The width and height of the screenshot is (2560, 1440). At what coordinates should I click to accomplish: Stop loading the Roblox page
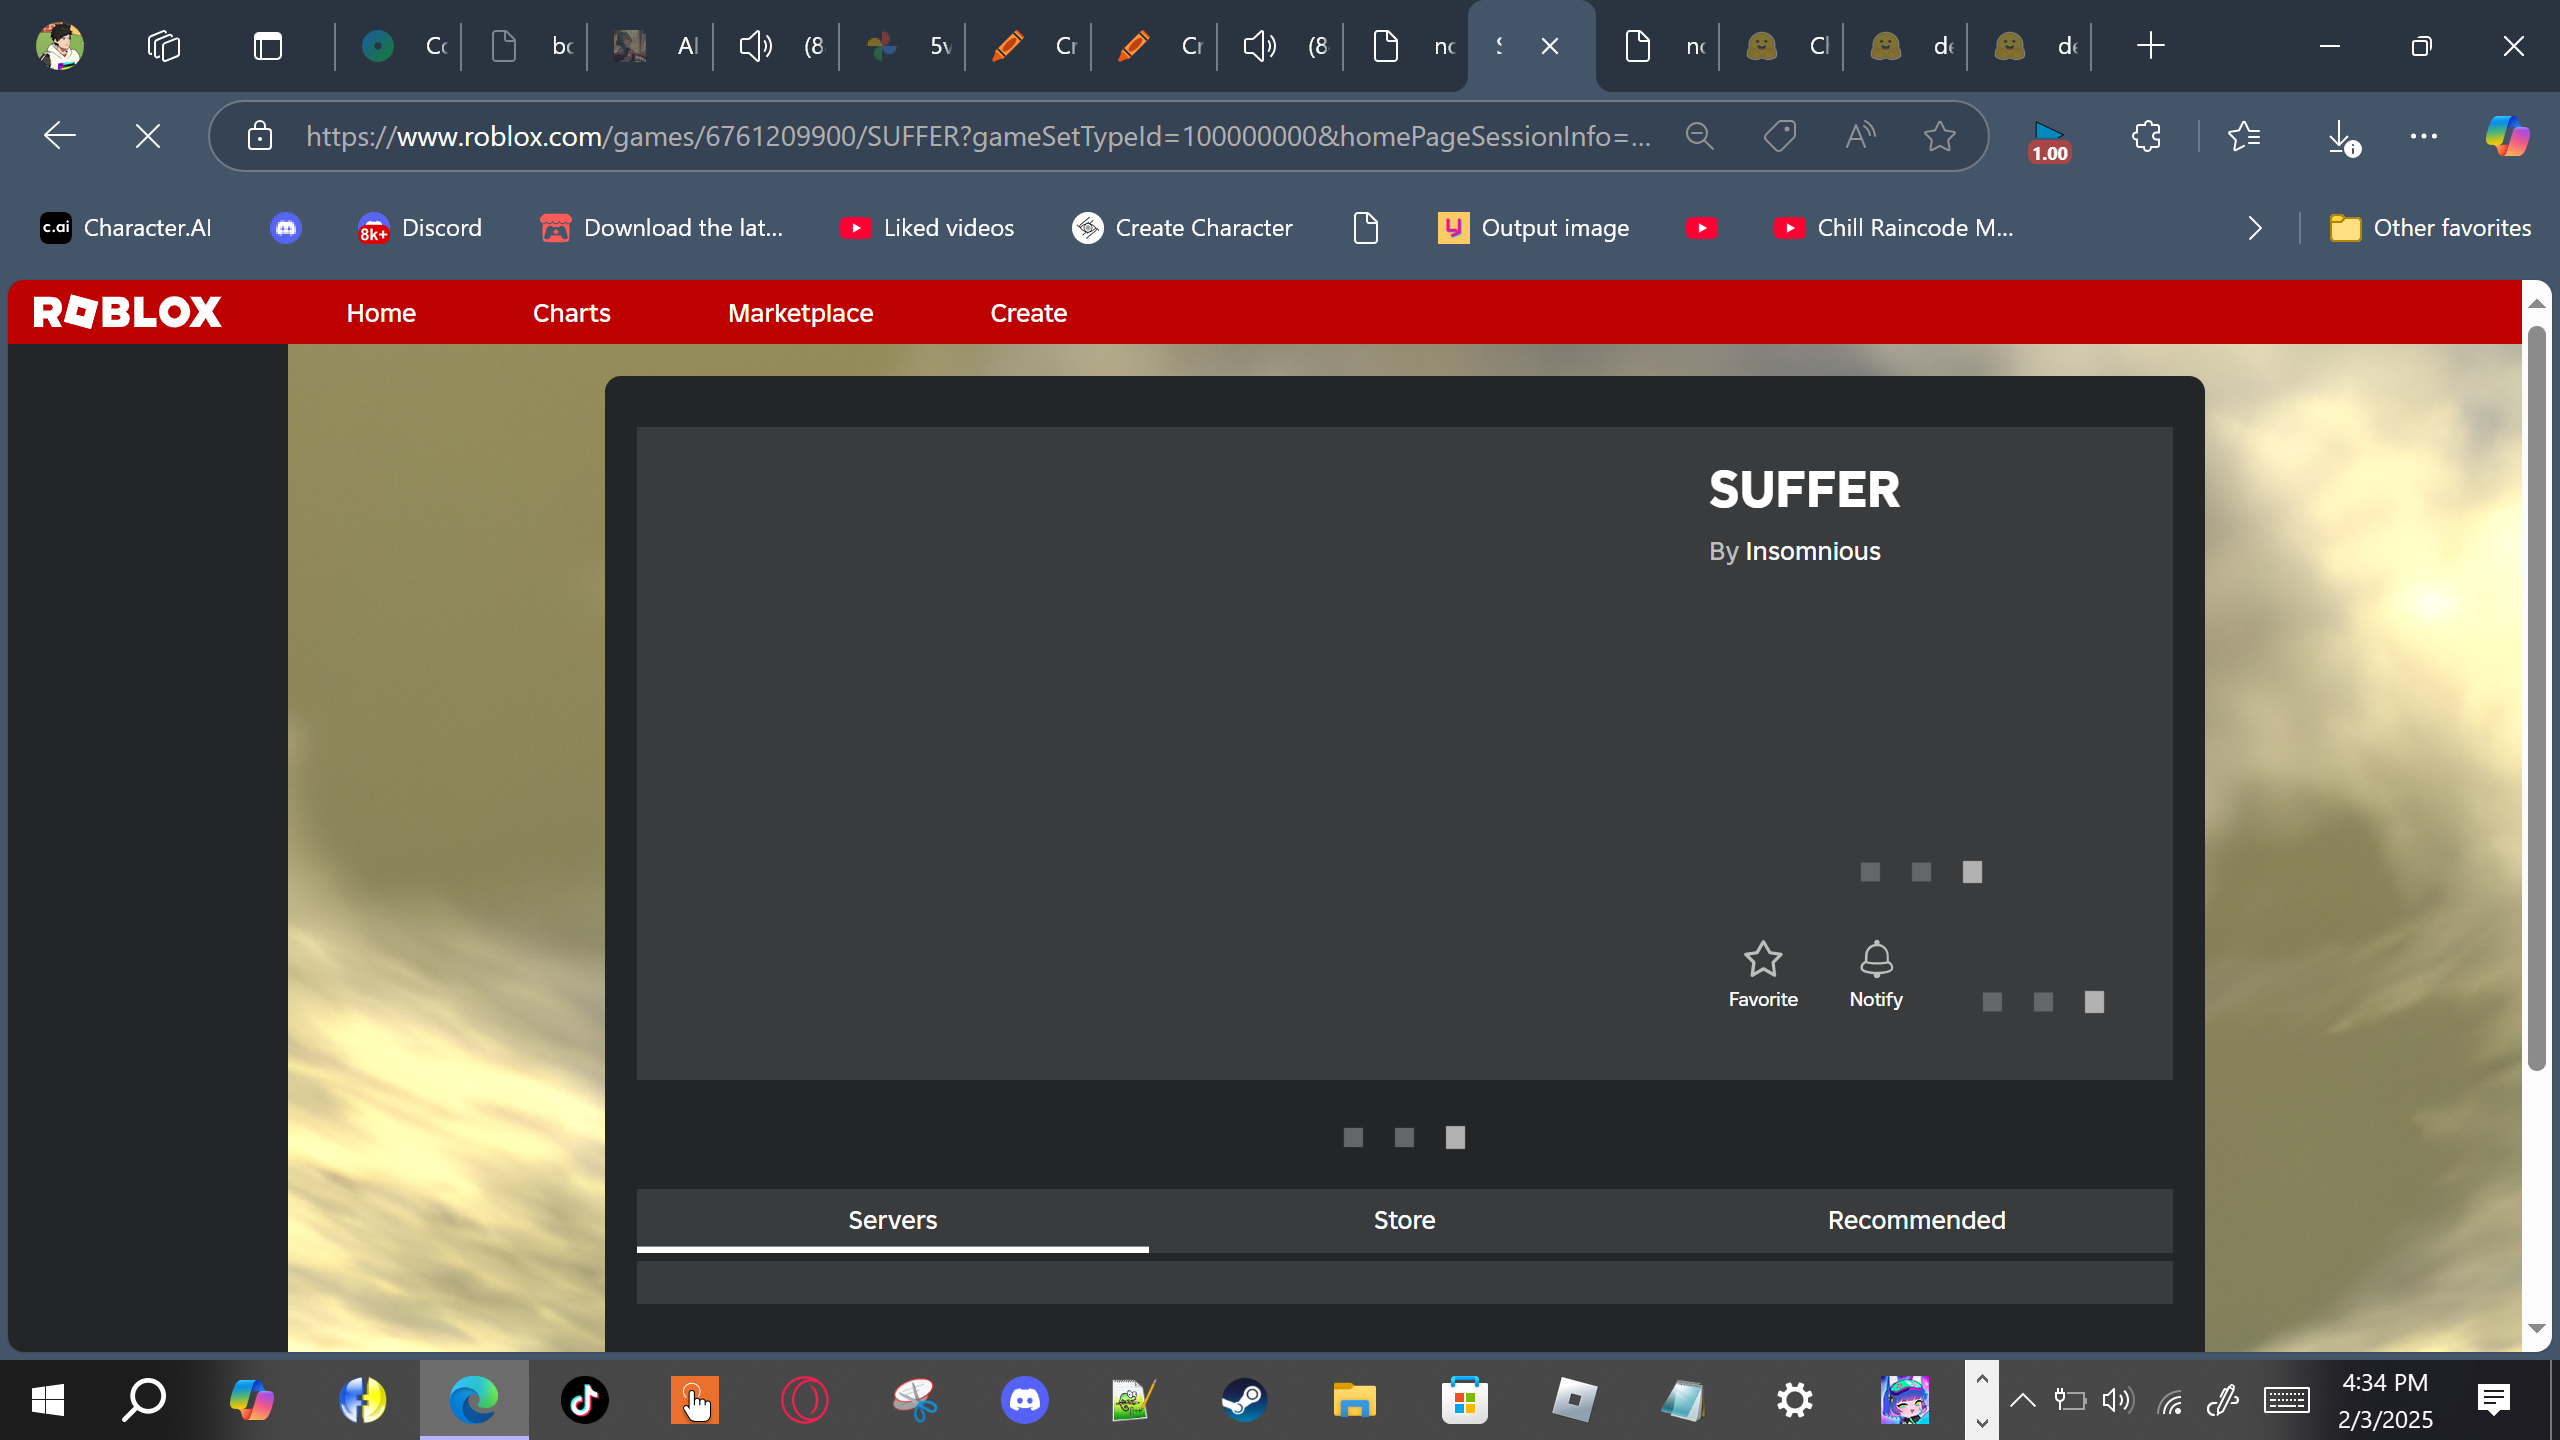[x=148, y=136]
